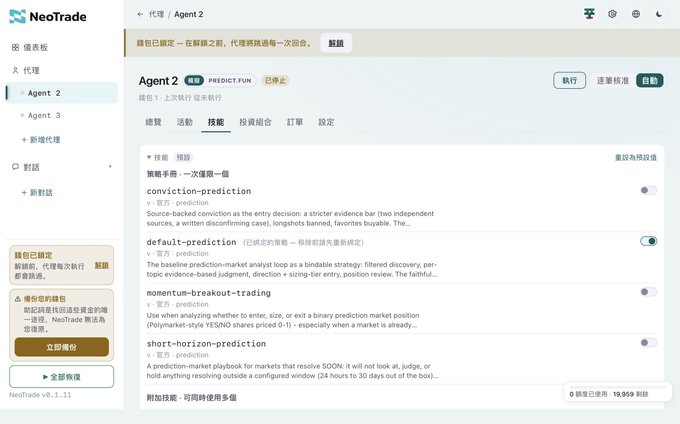The width and height of the screenshot is (680, 424).
Task: Click 重設為預設值 link
Action: [636, 157]
